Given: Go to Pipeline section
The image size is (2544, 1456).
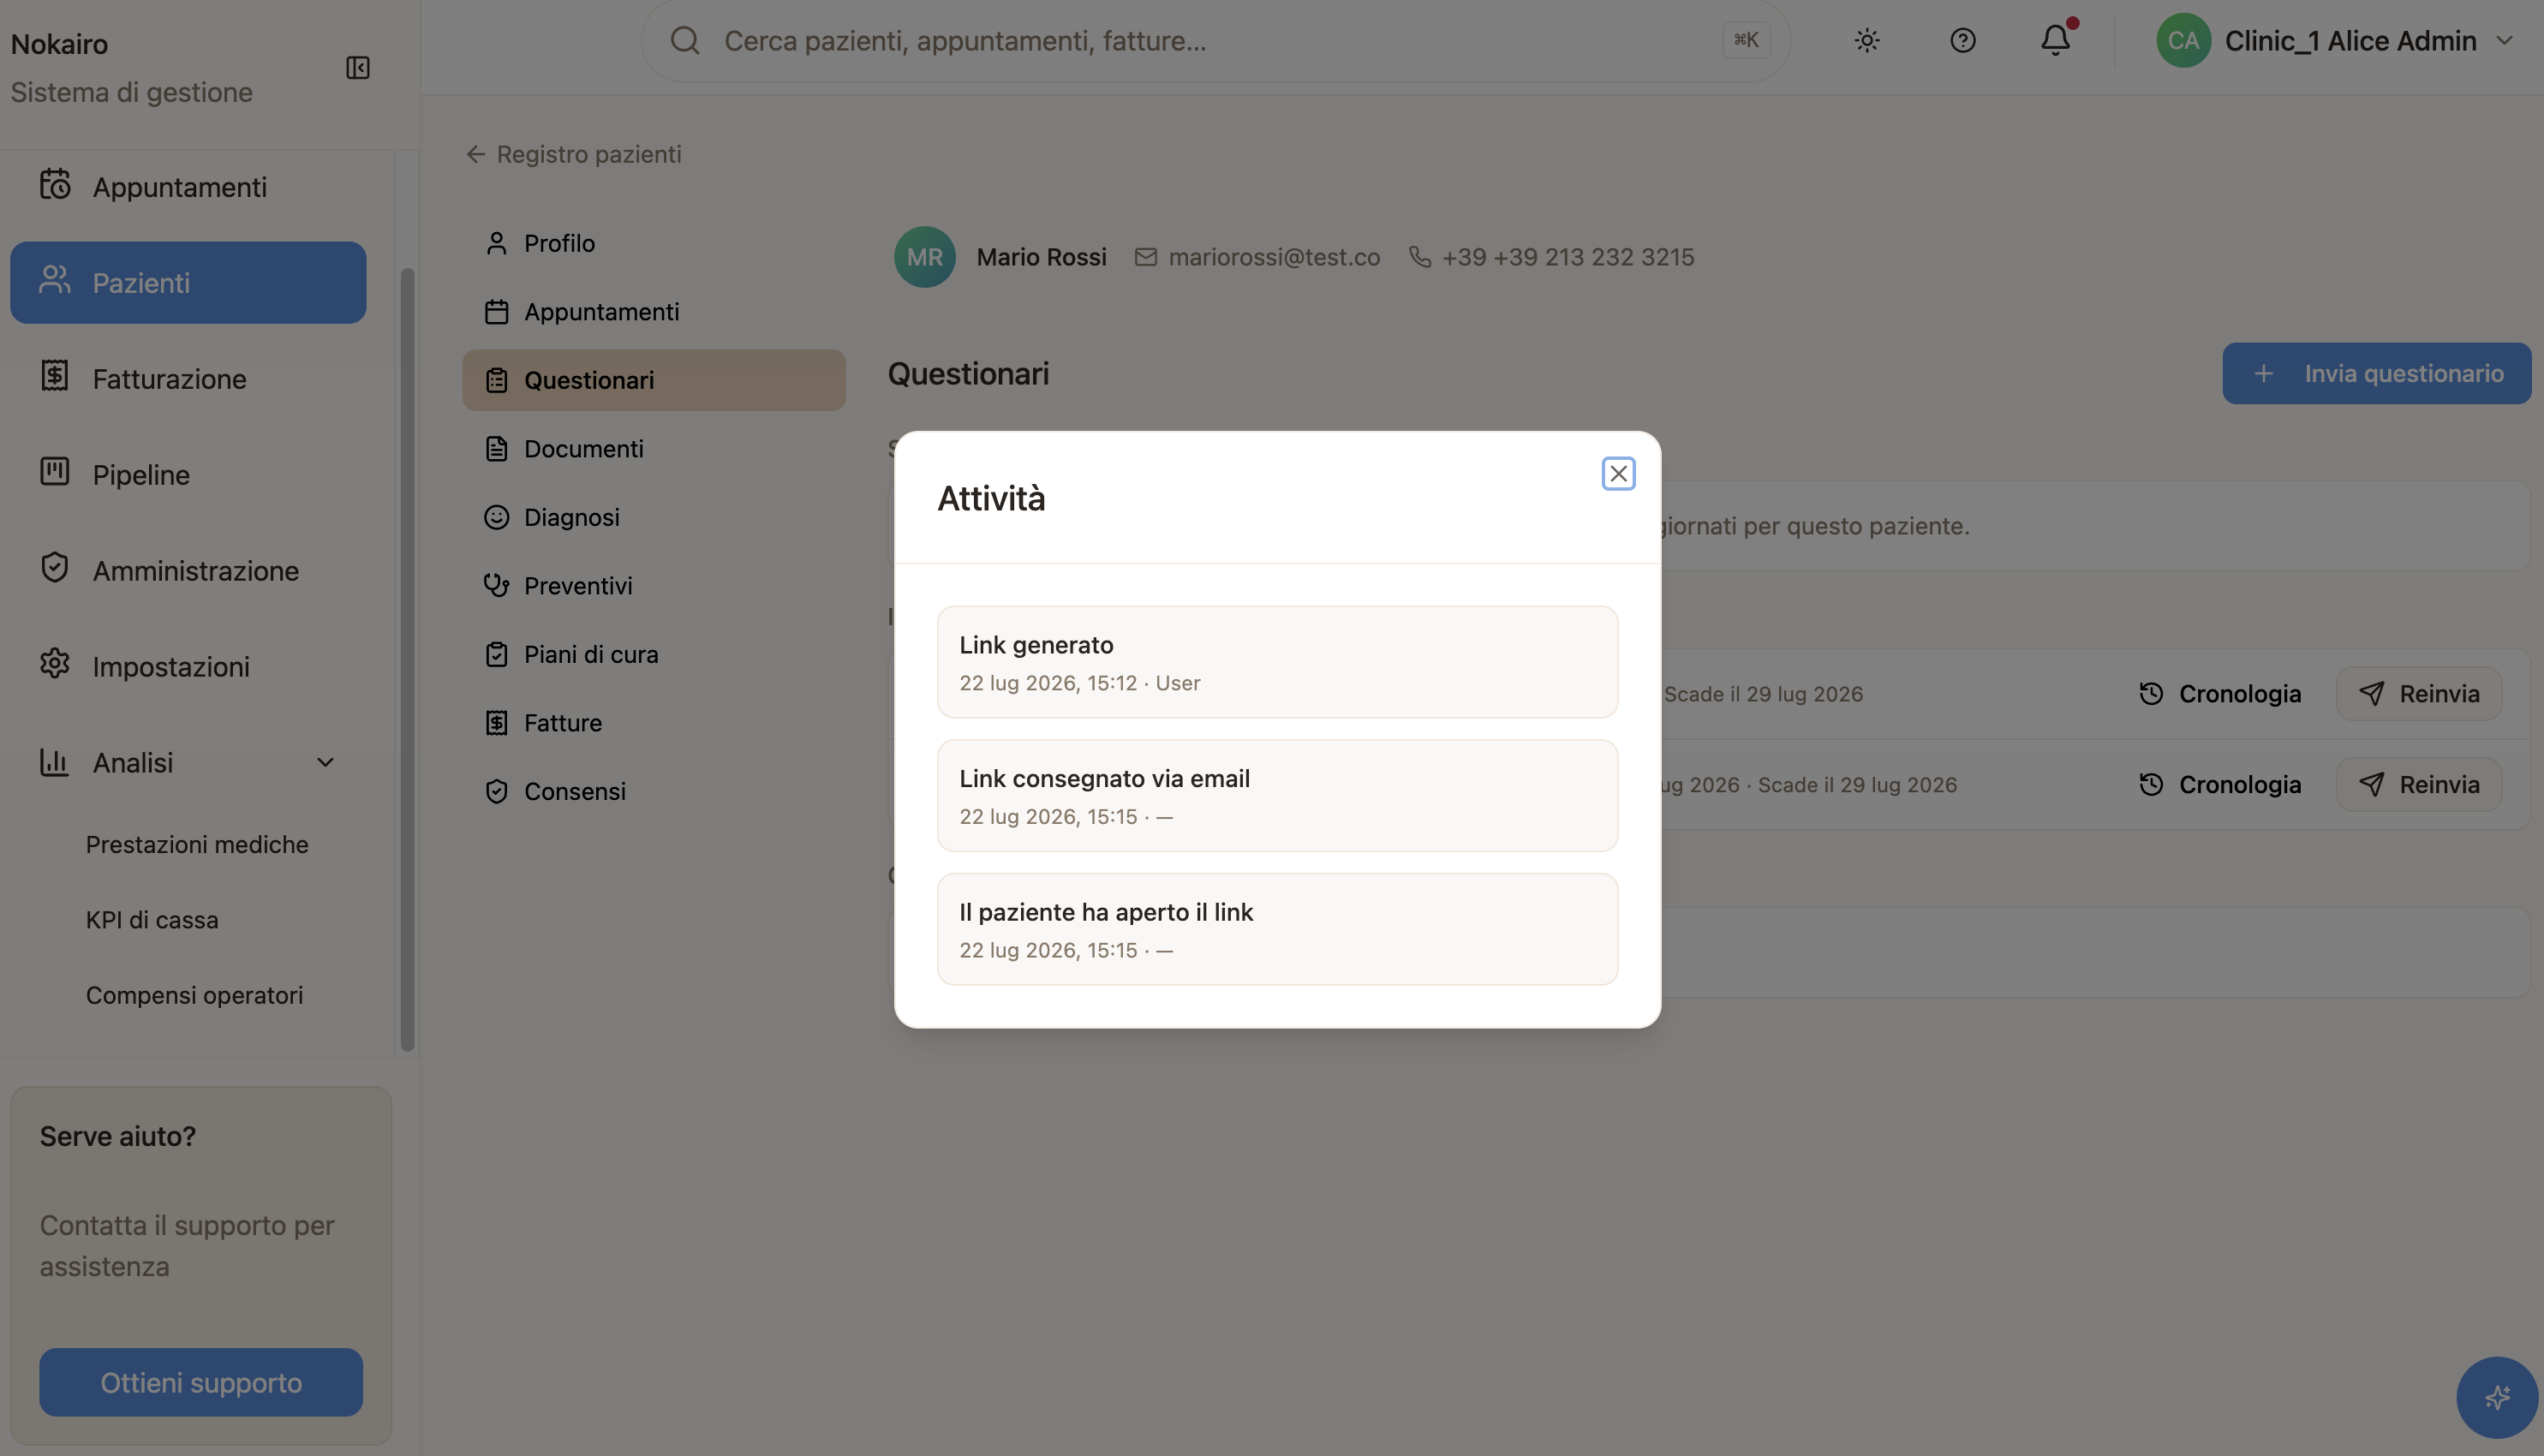Looking at the screenshot, I should (x=188, y=475).
